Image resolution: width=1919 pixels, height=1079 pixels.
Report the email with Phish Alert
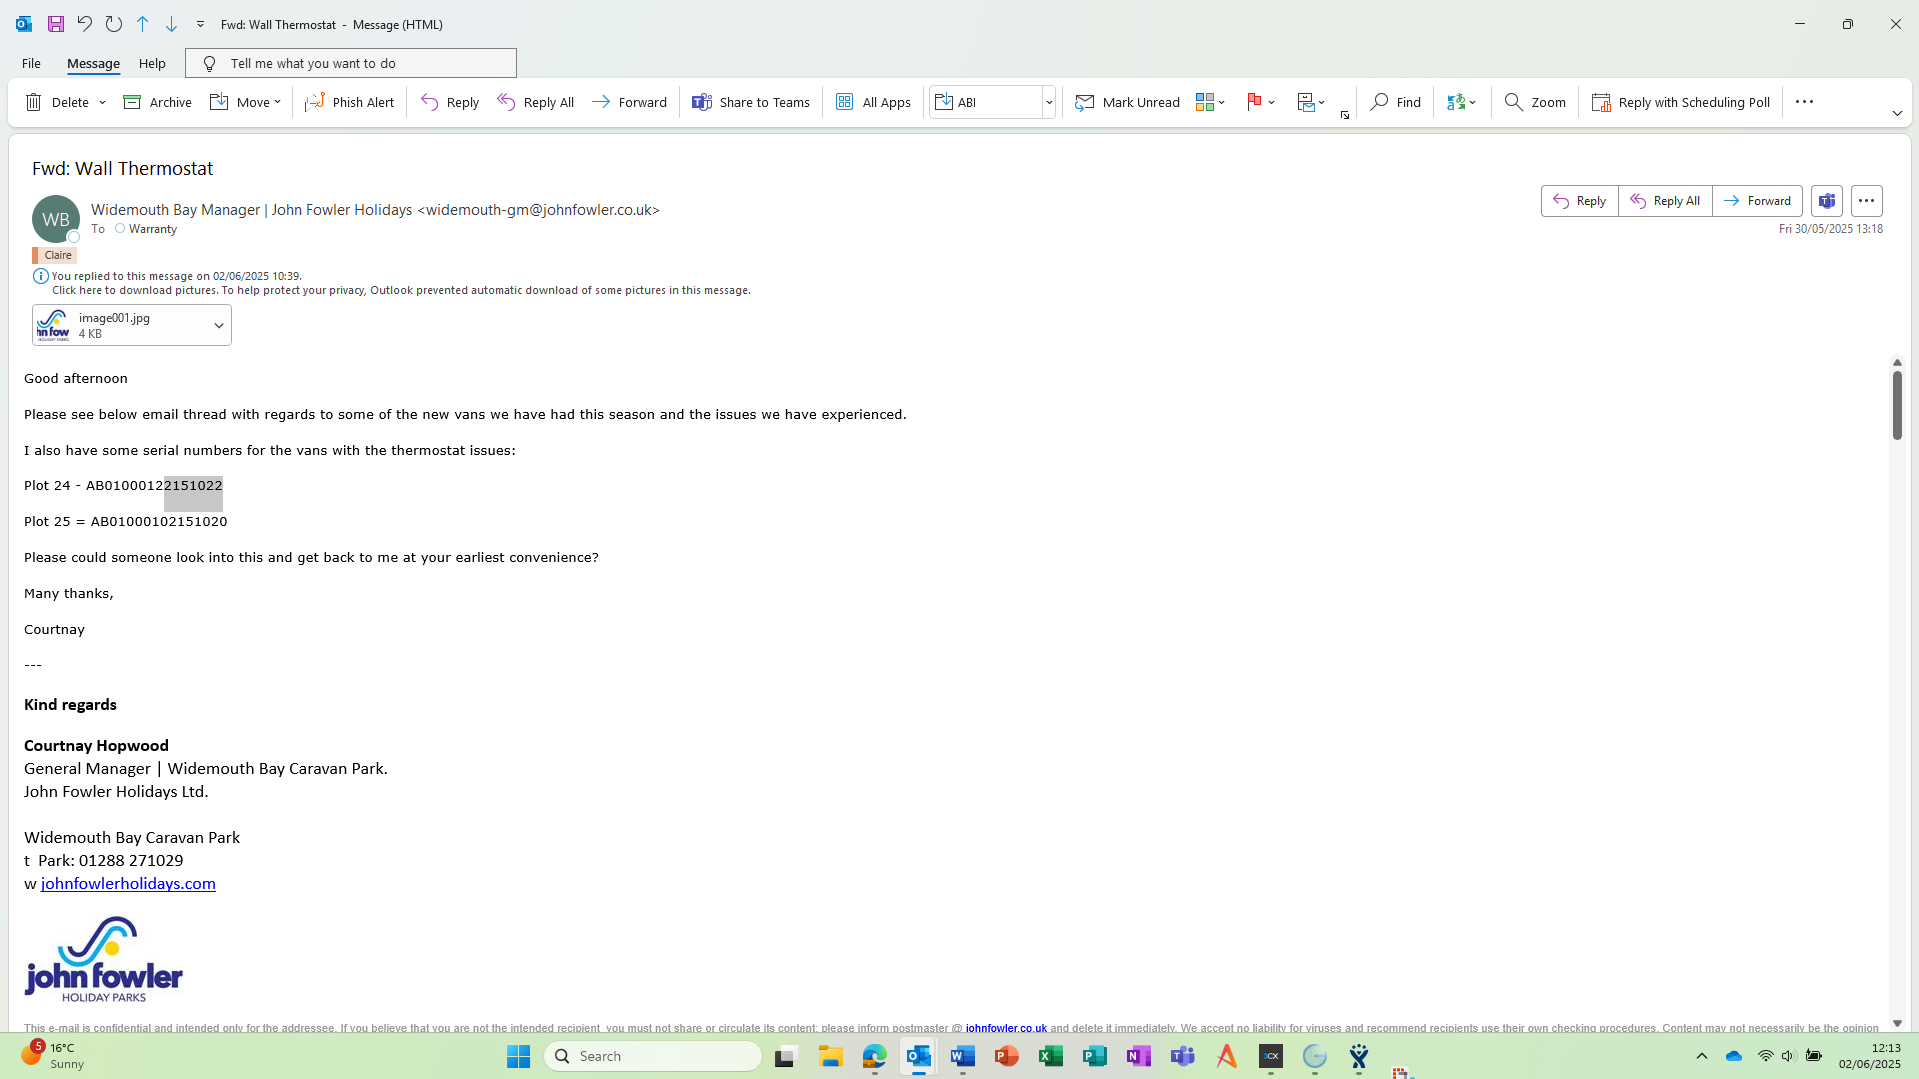click(350, 102)
